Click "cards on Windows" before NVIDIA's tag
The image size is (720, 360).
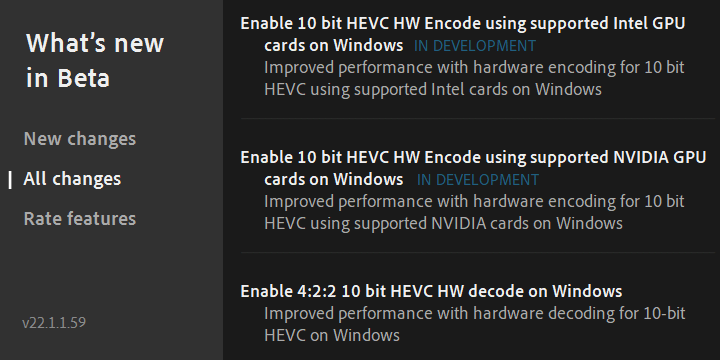(x=334, y=180)
